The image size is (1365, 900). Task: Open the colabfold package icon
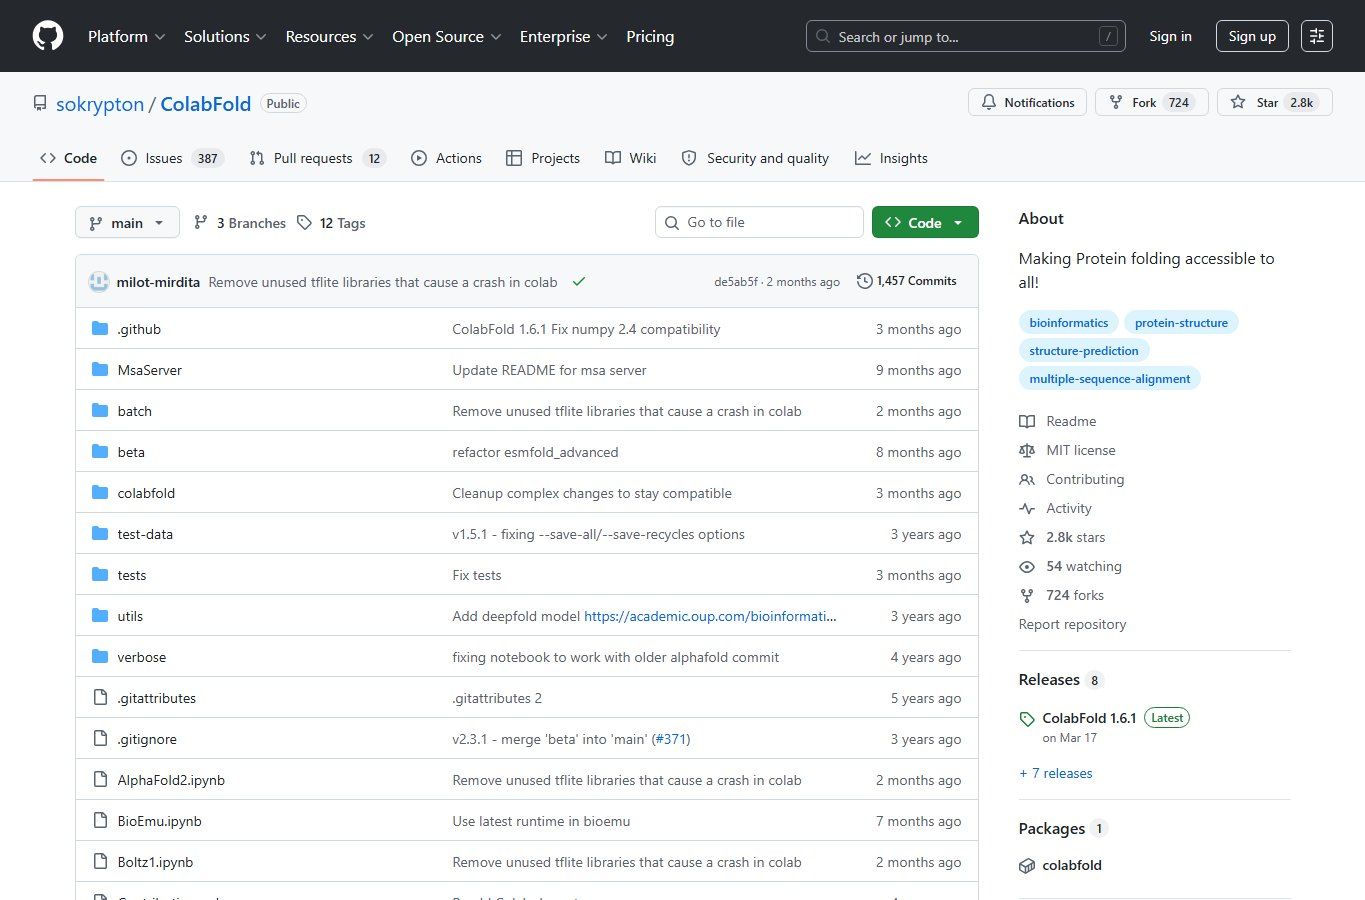point(1027,866)
